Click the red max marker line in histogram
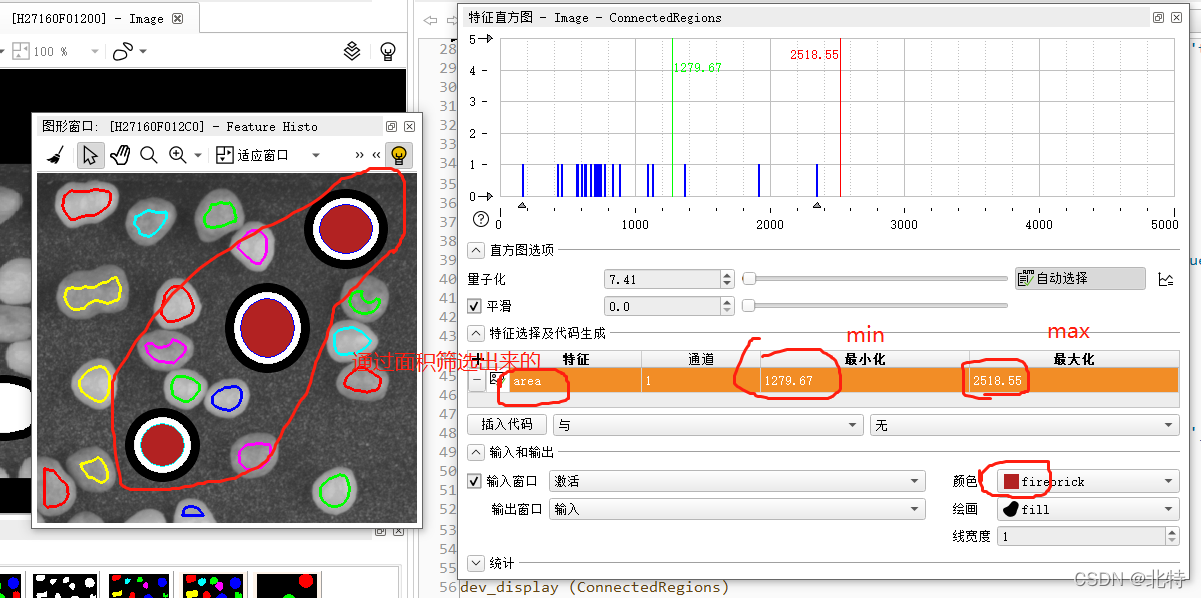 click(840, 117)
